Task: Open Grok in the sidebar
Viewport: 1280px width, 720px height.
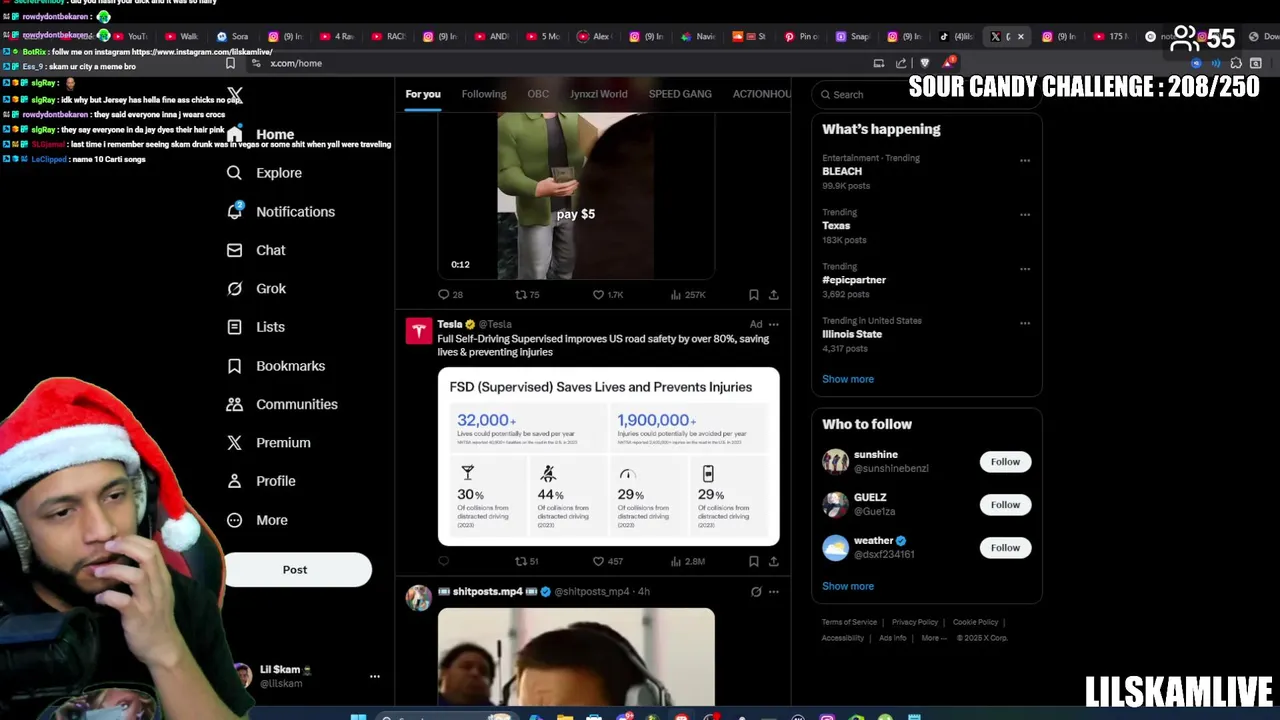Action: [257, 288]
